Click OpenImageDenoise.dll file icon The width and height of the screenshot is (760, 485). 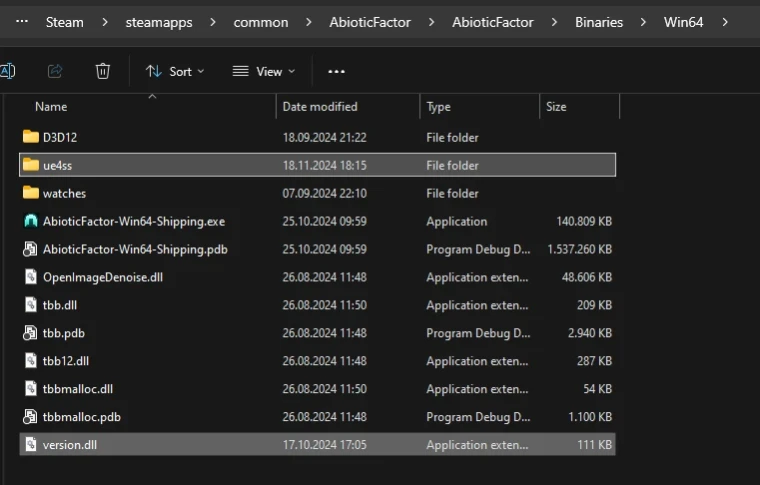[31, 277]
